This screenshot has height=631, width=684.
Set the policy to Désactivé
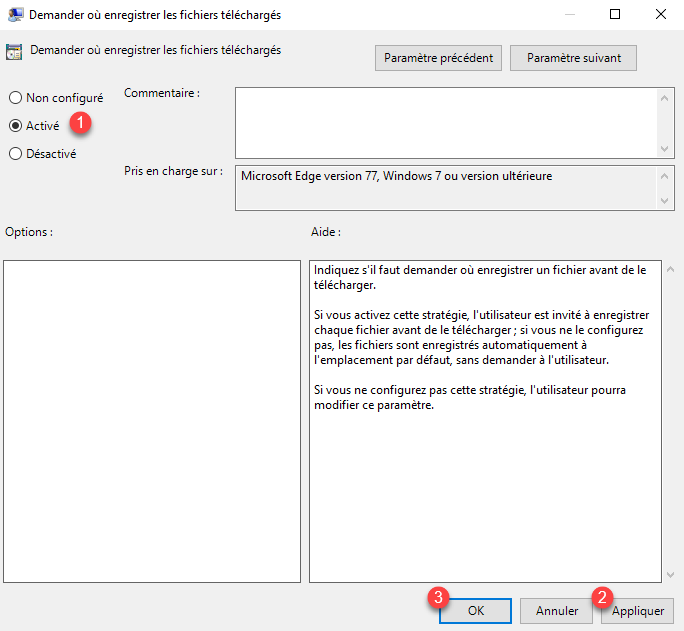(x=15, y=154)
